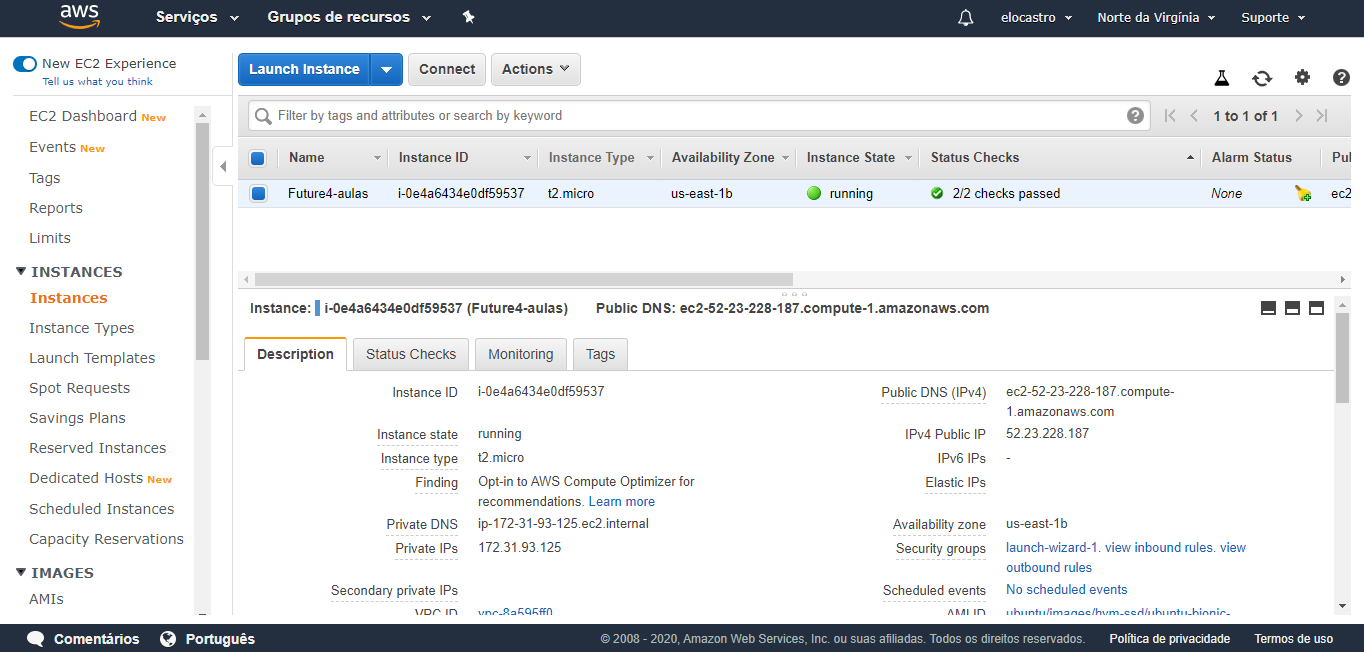Open the Grupos de recursos menu
The width and height of the screenshot is (1364, 652).
point(350,17)
